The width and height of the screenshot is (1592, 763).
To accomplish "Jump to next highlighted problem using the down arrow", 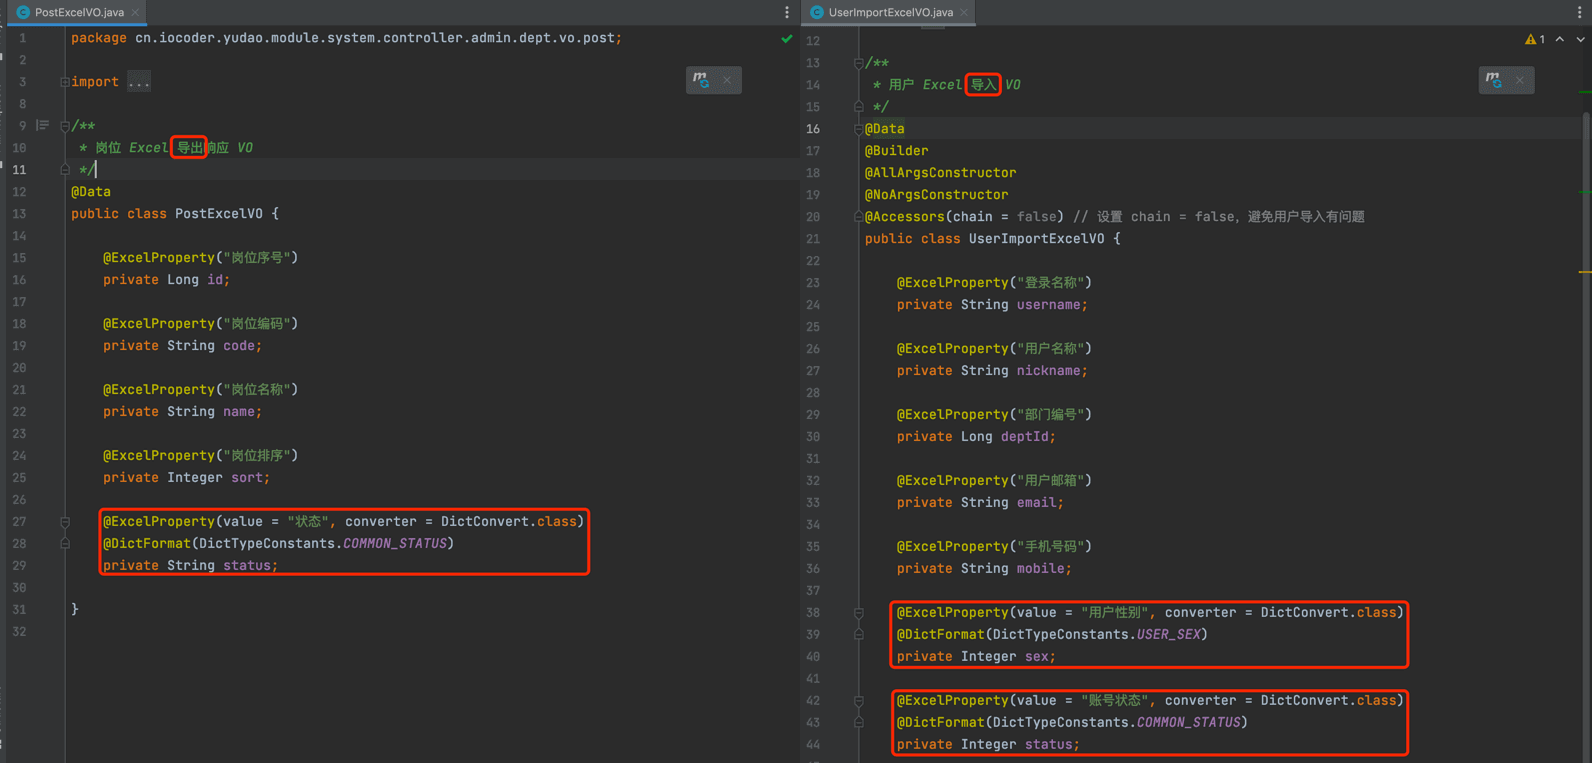I will 1580,39.
